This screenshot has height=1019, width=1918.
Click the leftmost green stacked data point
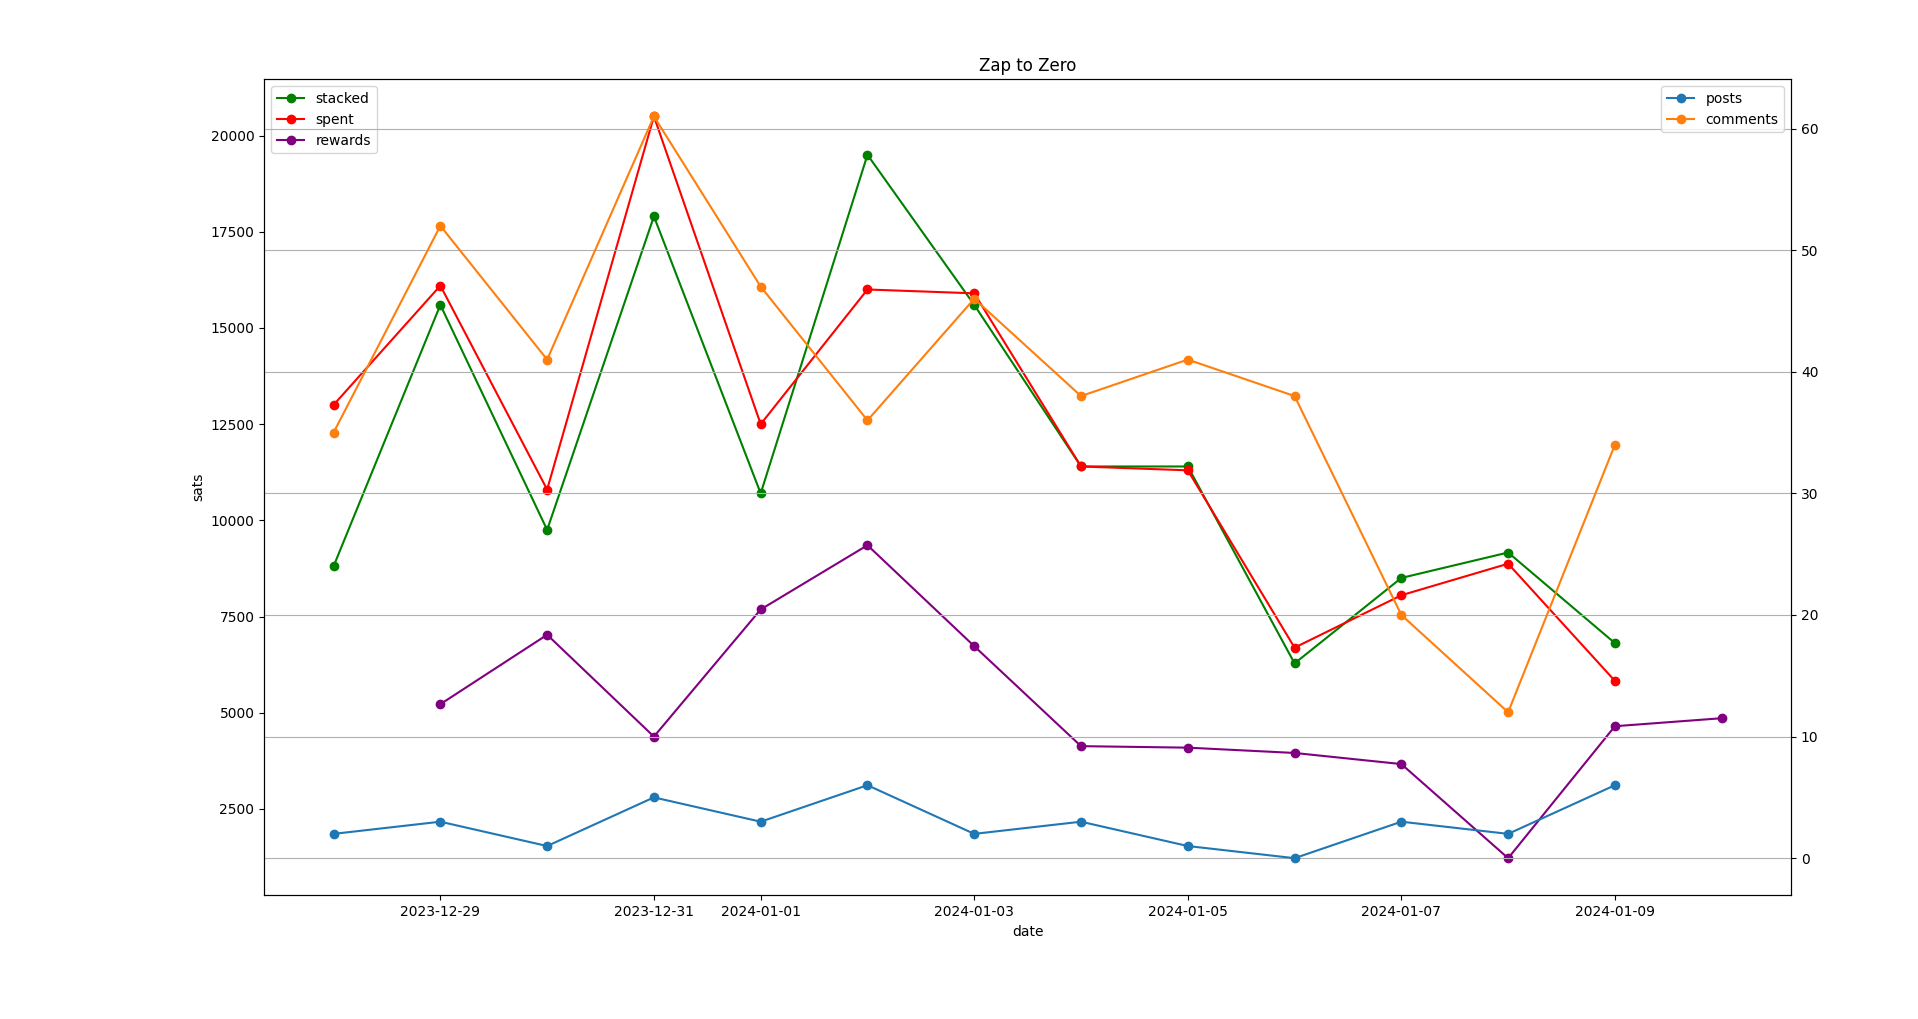(x=334, y=566)
